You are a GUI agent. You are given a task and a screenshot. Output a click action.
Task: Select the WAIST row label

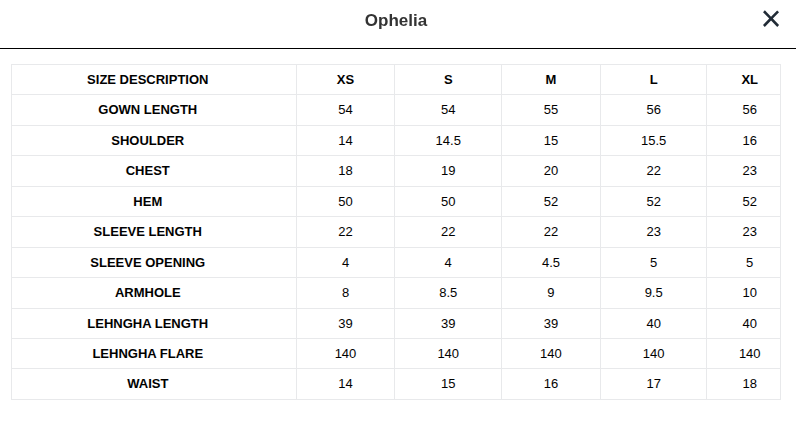(x=148, y=383)
